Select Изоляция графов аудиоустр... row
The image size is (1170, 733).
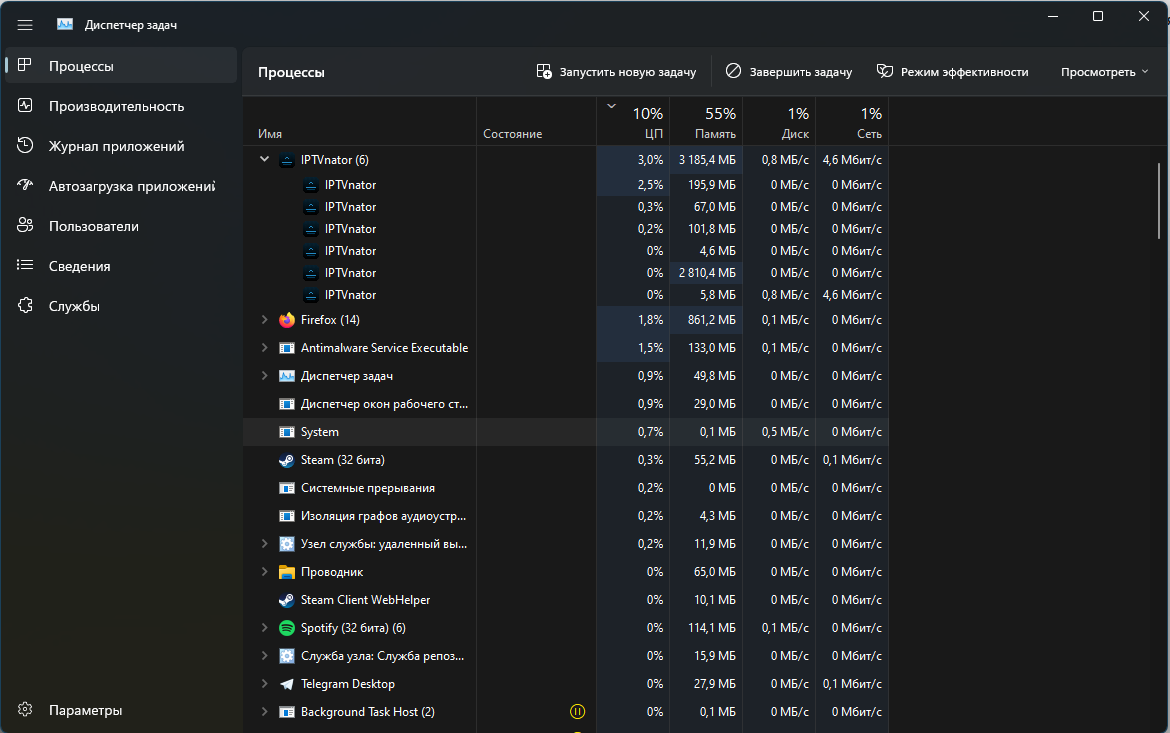coord(566,516)
